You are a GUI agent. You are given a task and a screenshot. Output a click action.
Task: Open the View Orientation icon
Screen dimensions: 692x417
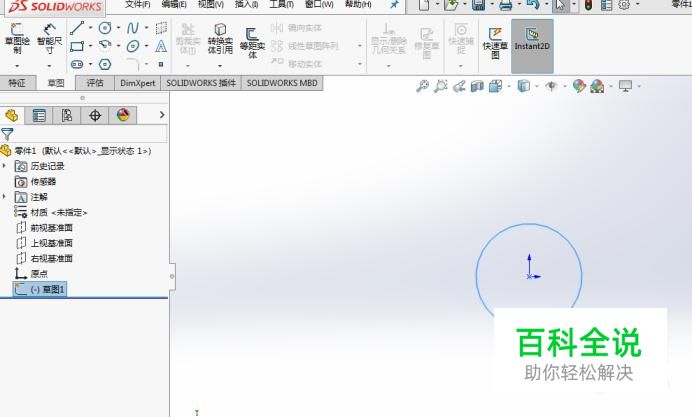496,86
